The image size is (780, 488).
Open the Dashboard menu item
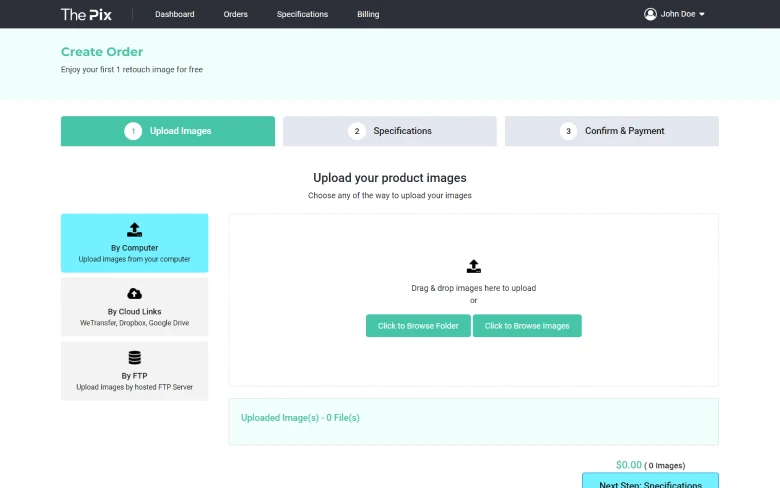175,15
